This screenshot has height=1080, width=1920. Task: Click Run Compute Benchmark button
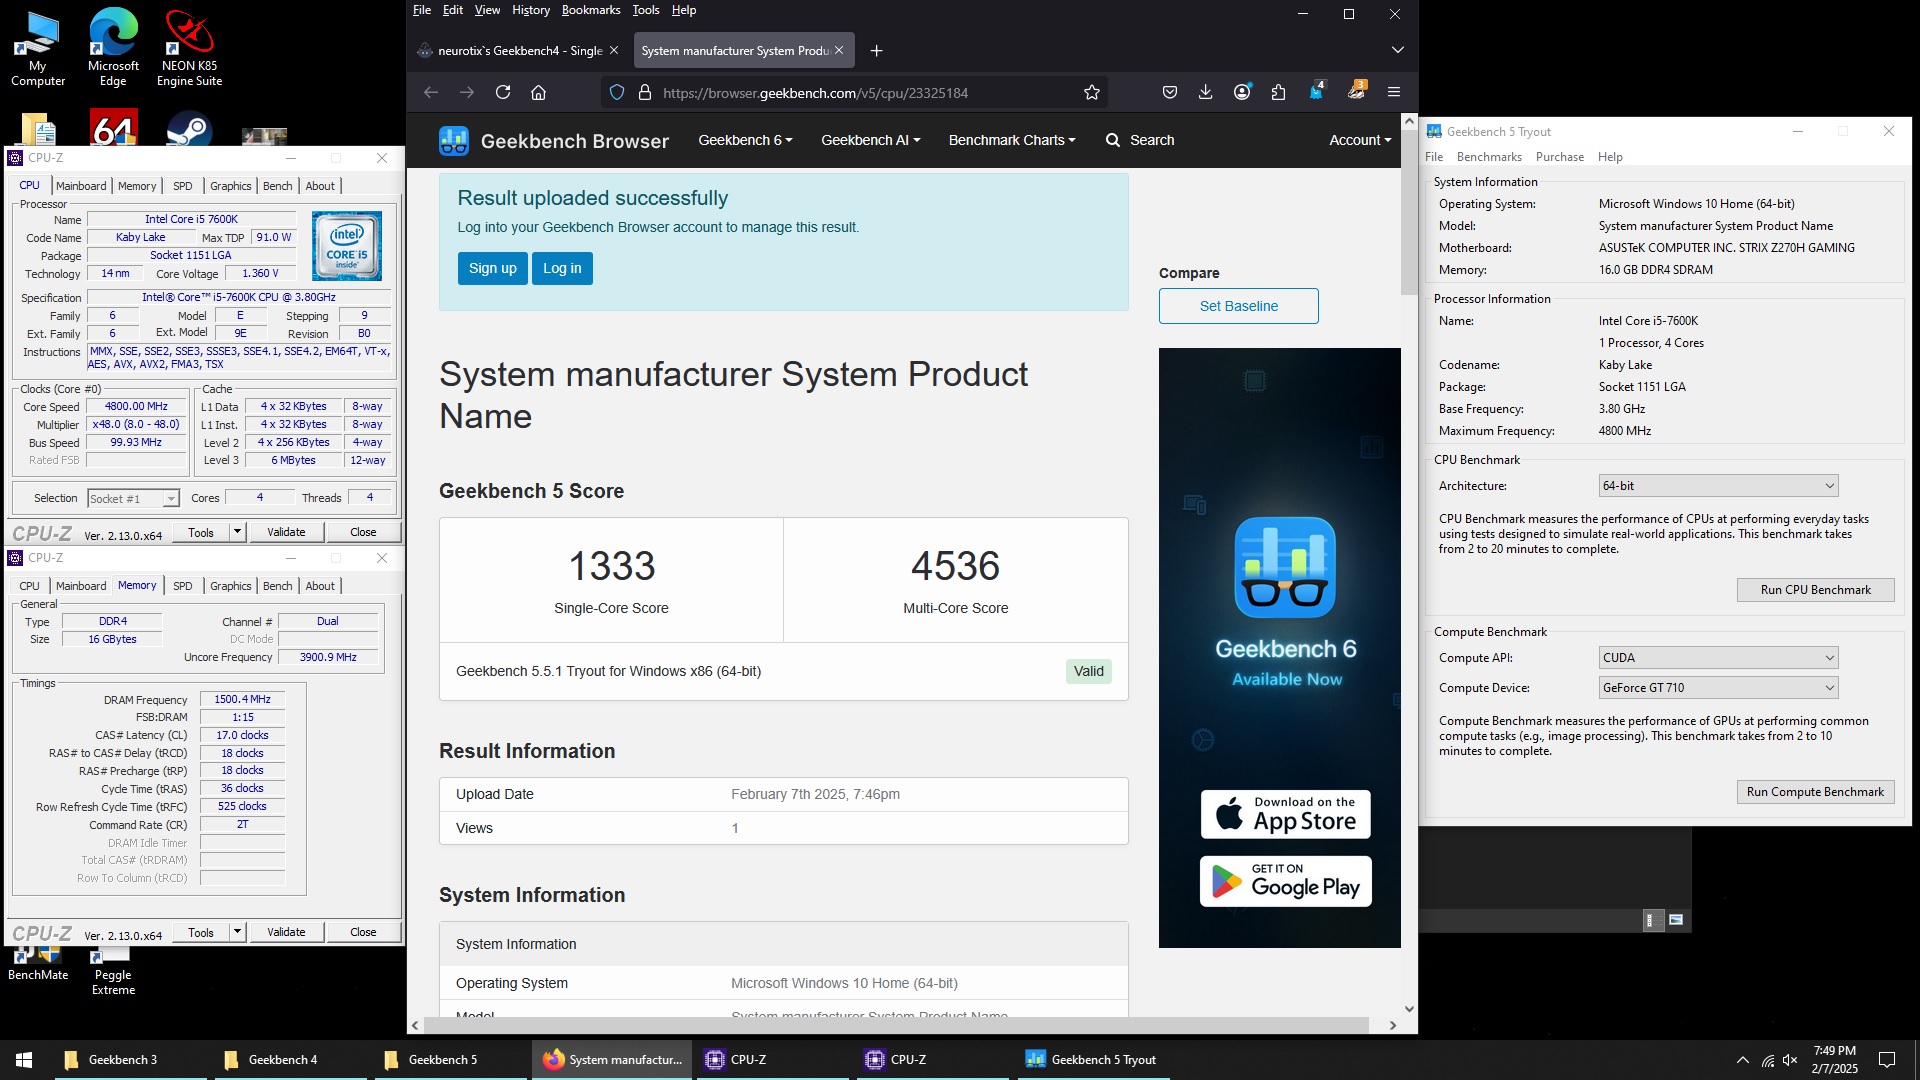(1815, 792)
